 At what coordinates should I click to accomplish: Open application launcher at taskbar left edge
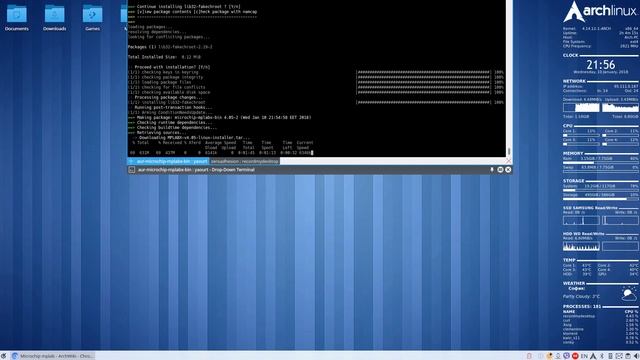tap(3, 356)
